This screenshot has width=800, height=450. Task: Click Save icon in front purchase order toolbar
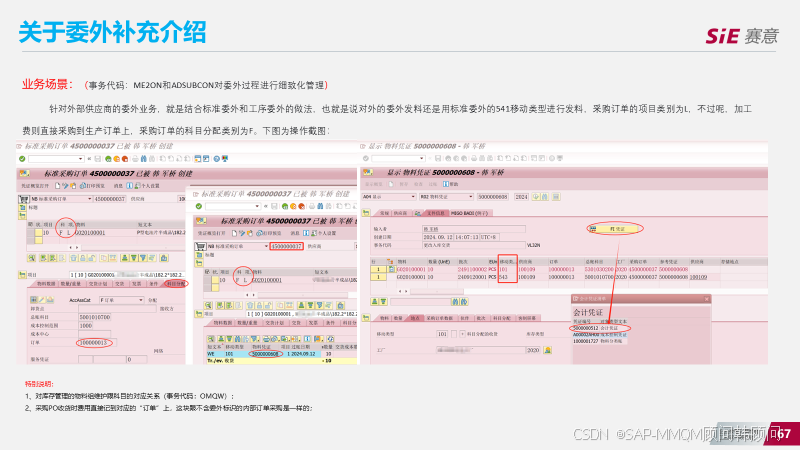274,207
